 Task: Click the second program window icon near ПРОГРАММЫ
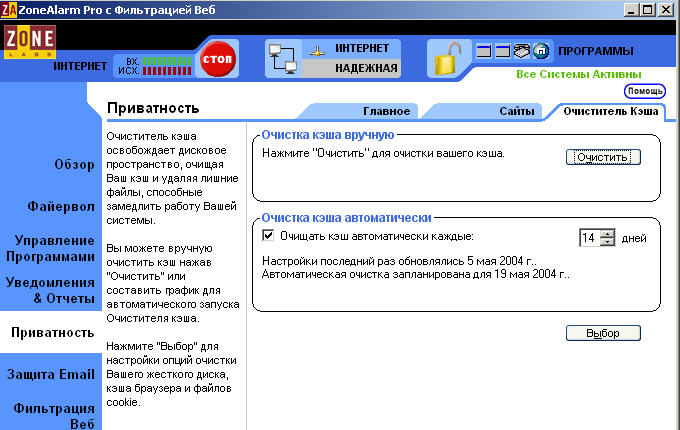coord(503,51)
